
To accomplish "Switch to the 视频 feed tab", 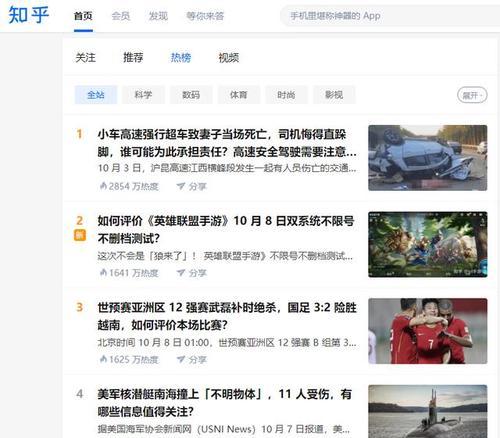I will pos(229,58).
